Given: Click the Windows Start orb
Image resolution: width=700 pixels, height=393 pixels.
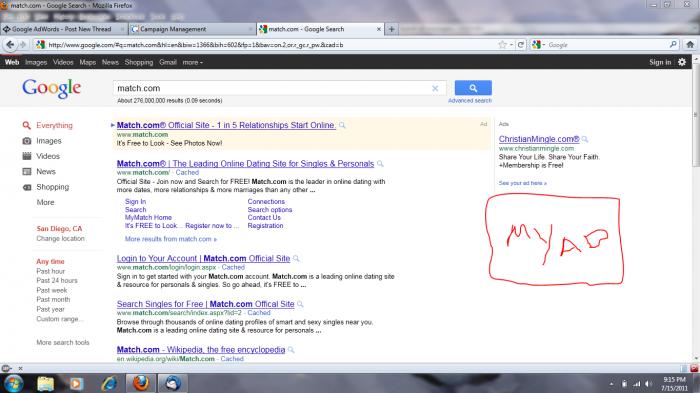Looking at the screenshot, I should 13,383.
